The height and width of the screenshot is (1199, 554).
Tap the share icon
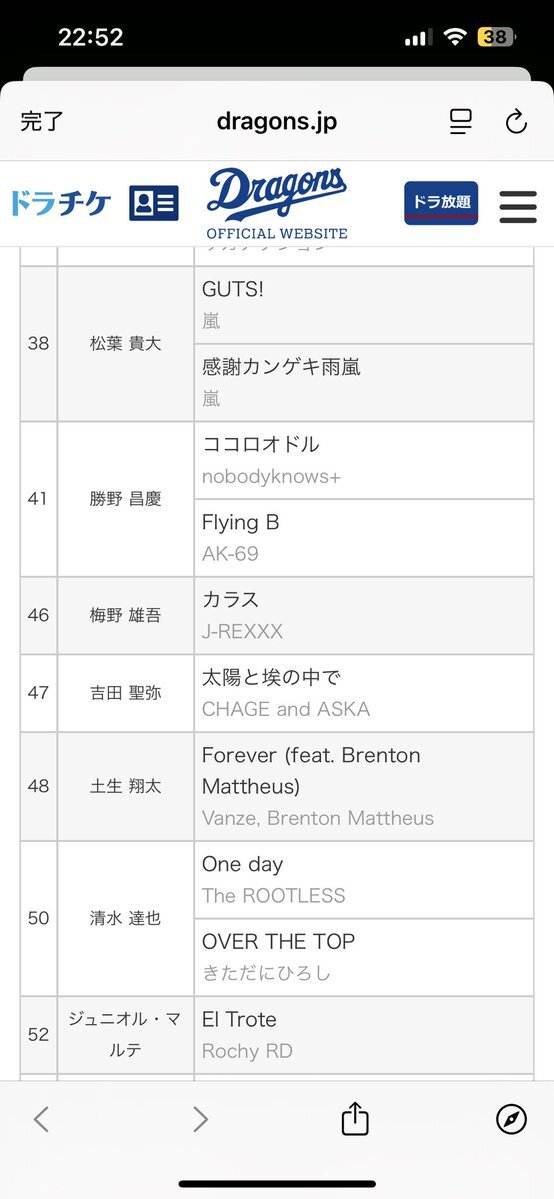pos(355,1119)
